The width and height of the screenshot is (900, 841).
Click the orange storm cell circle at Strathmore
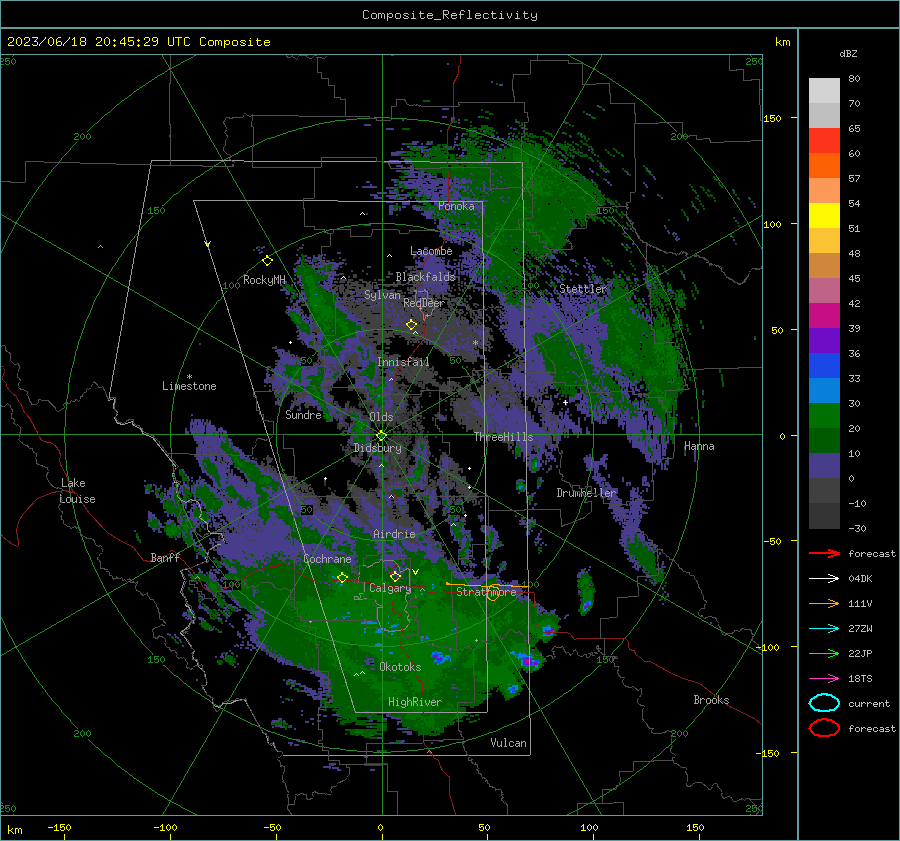(492, 595)
